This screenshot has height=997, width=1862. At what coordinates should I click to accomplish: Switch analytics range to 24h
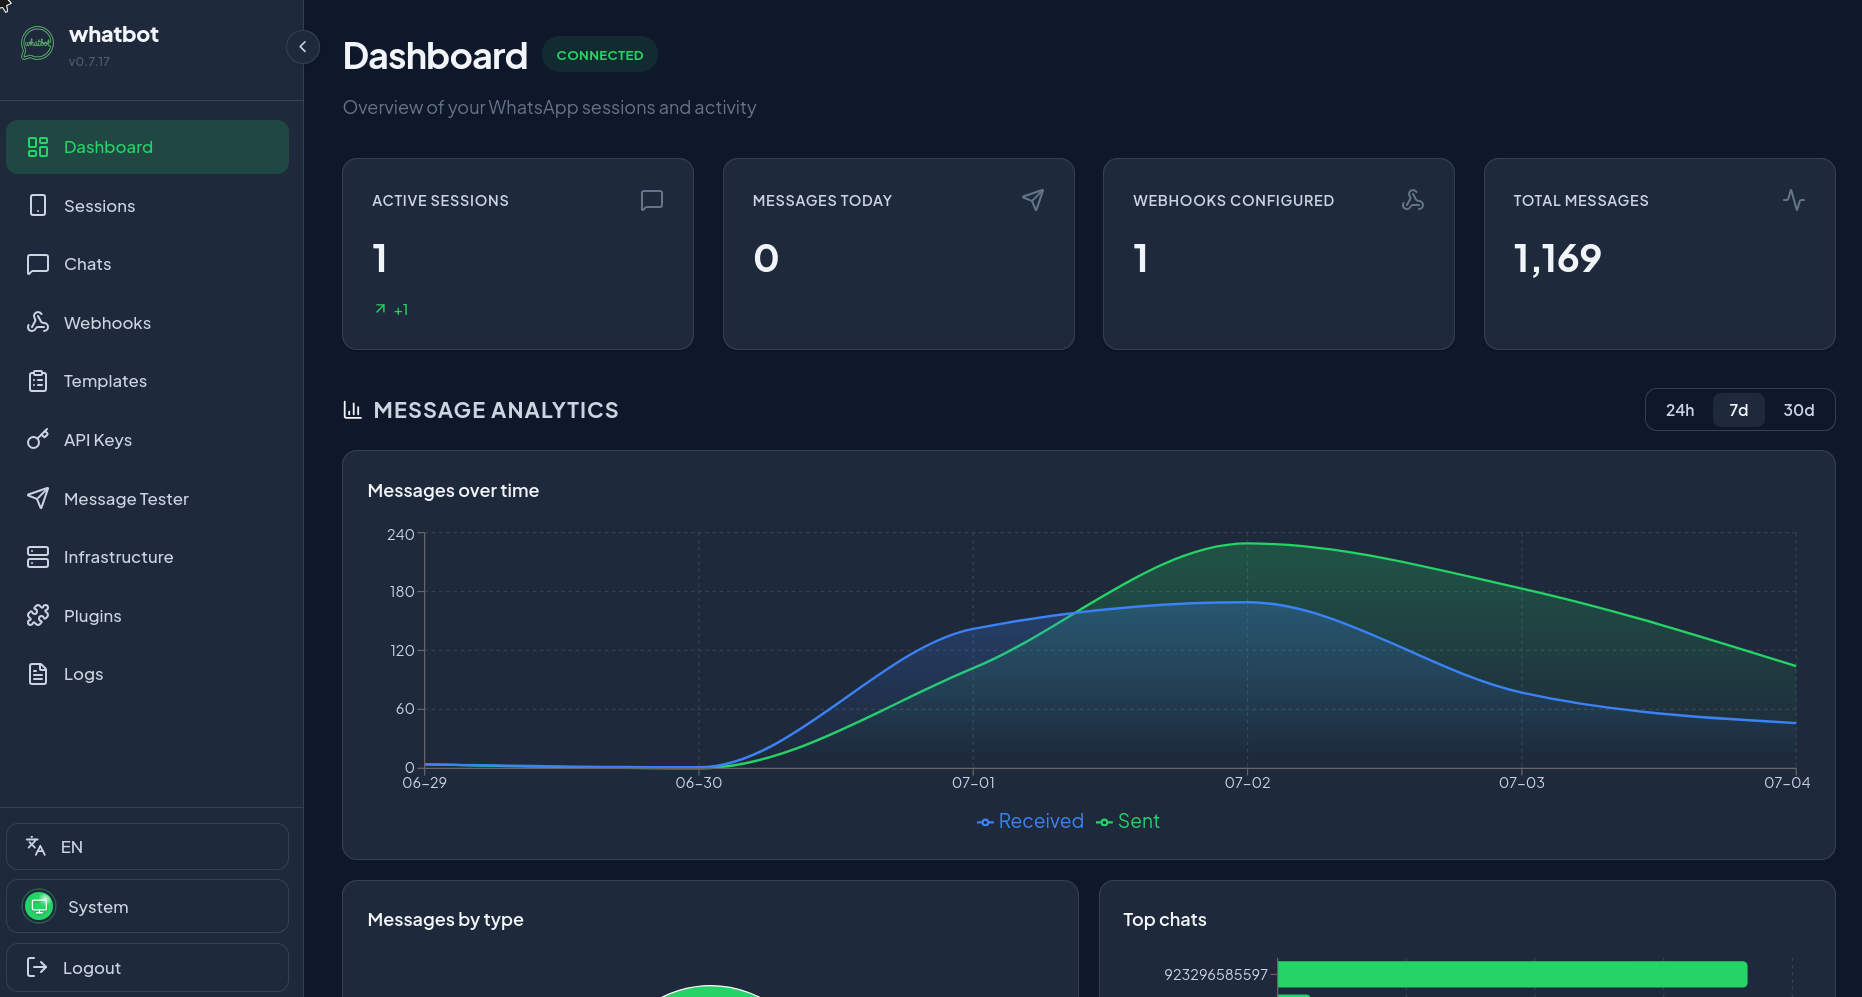coord(1680,410)
